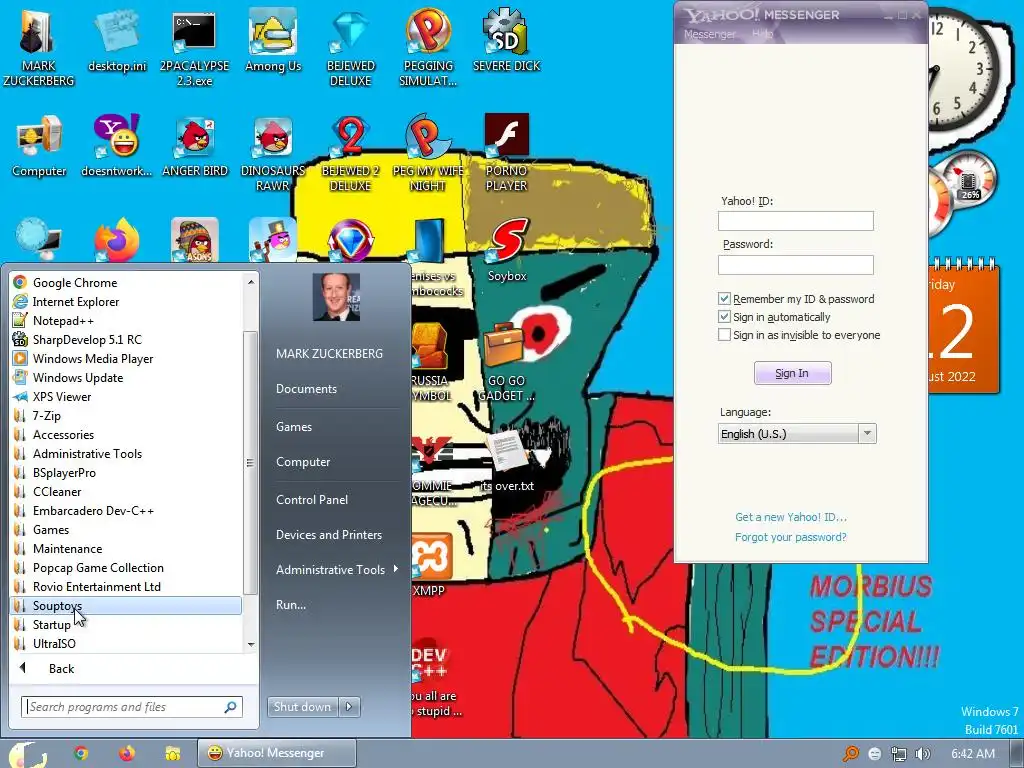This screenshot has width=1024, height=768.
Task: Click the user account picture in Start menu
Action: (x=336, y=297)
